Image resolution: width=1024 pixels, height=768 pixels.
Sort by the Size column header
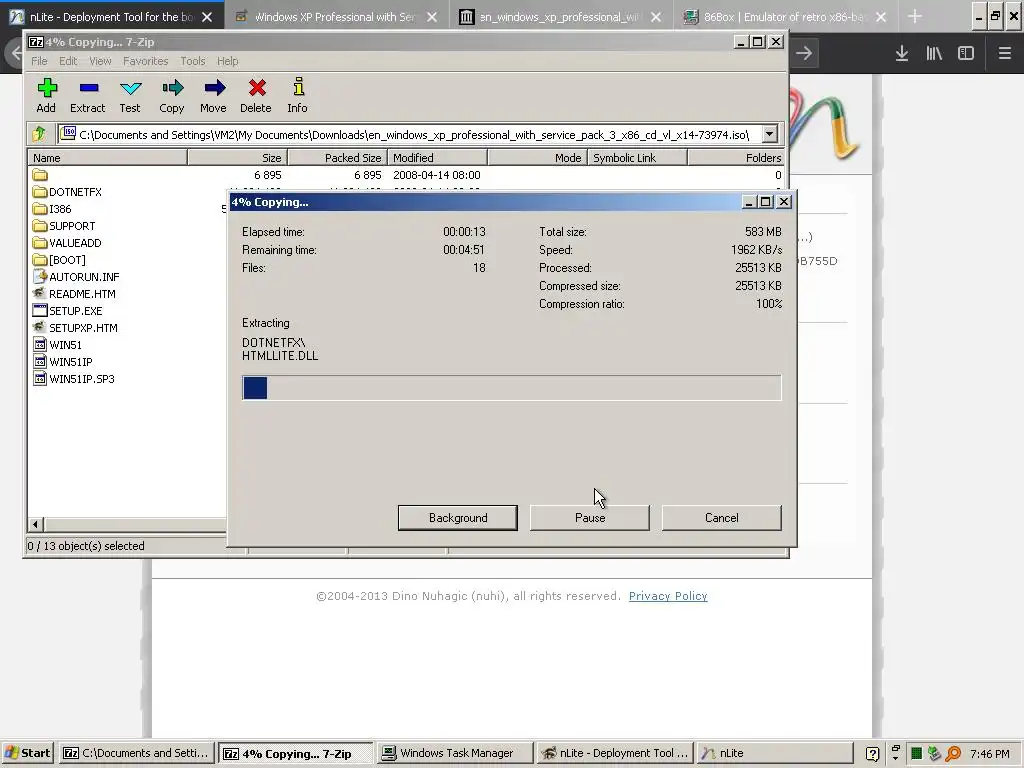tap(238, 157)
